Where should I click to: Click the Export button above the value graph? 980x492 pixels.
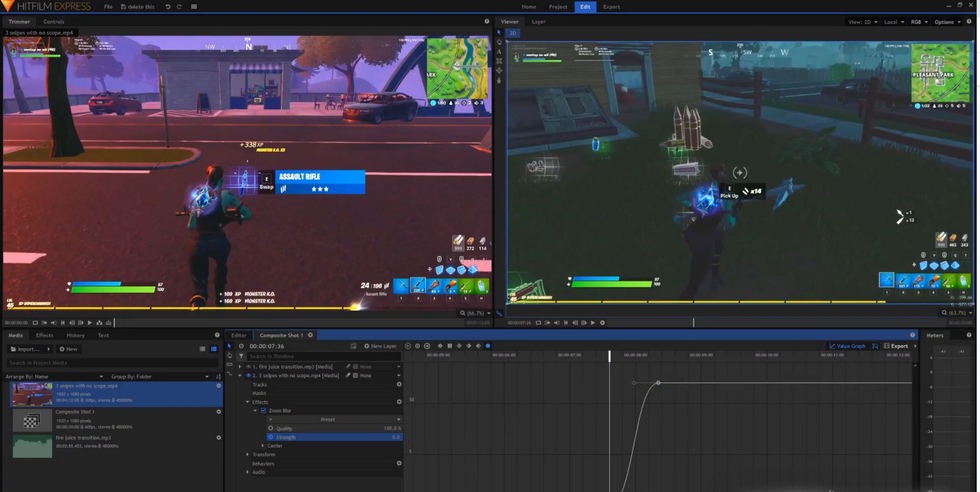(x=896, y=346)
